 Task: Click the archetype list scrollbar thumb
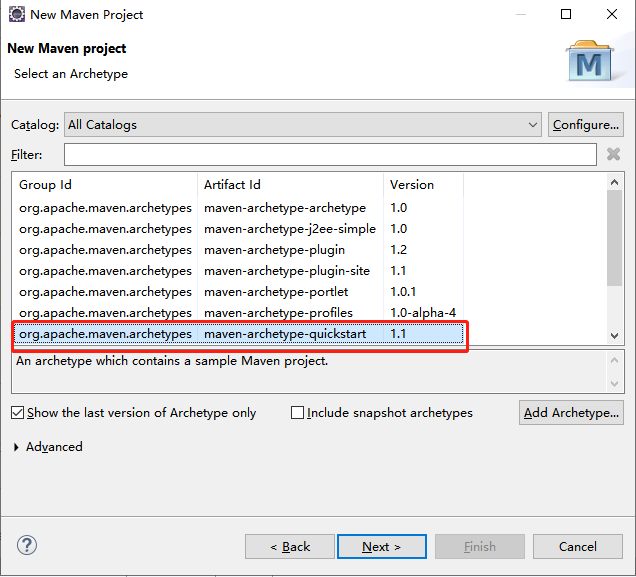615,238
